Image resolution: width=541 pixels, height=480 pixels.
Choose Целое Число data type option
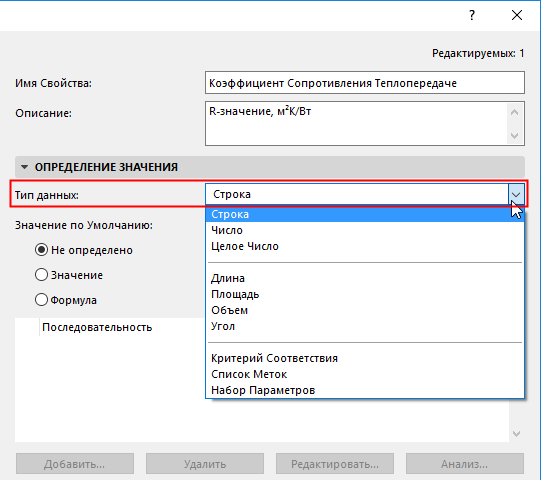coord(365,246)
